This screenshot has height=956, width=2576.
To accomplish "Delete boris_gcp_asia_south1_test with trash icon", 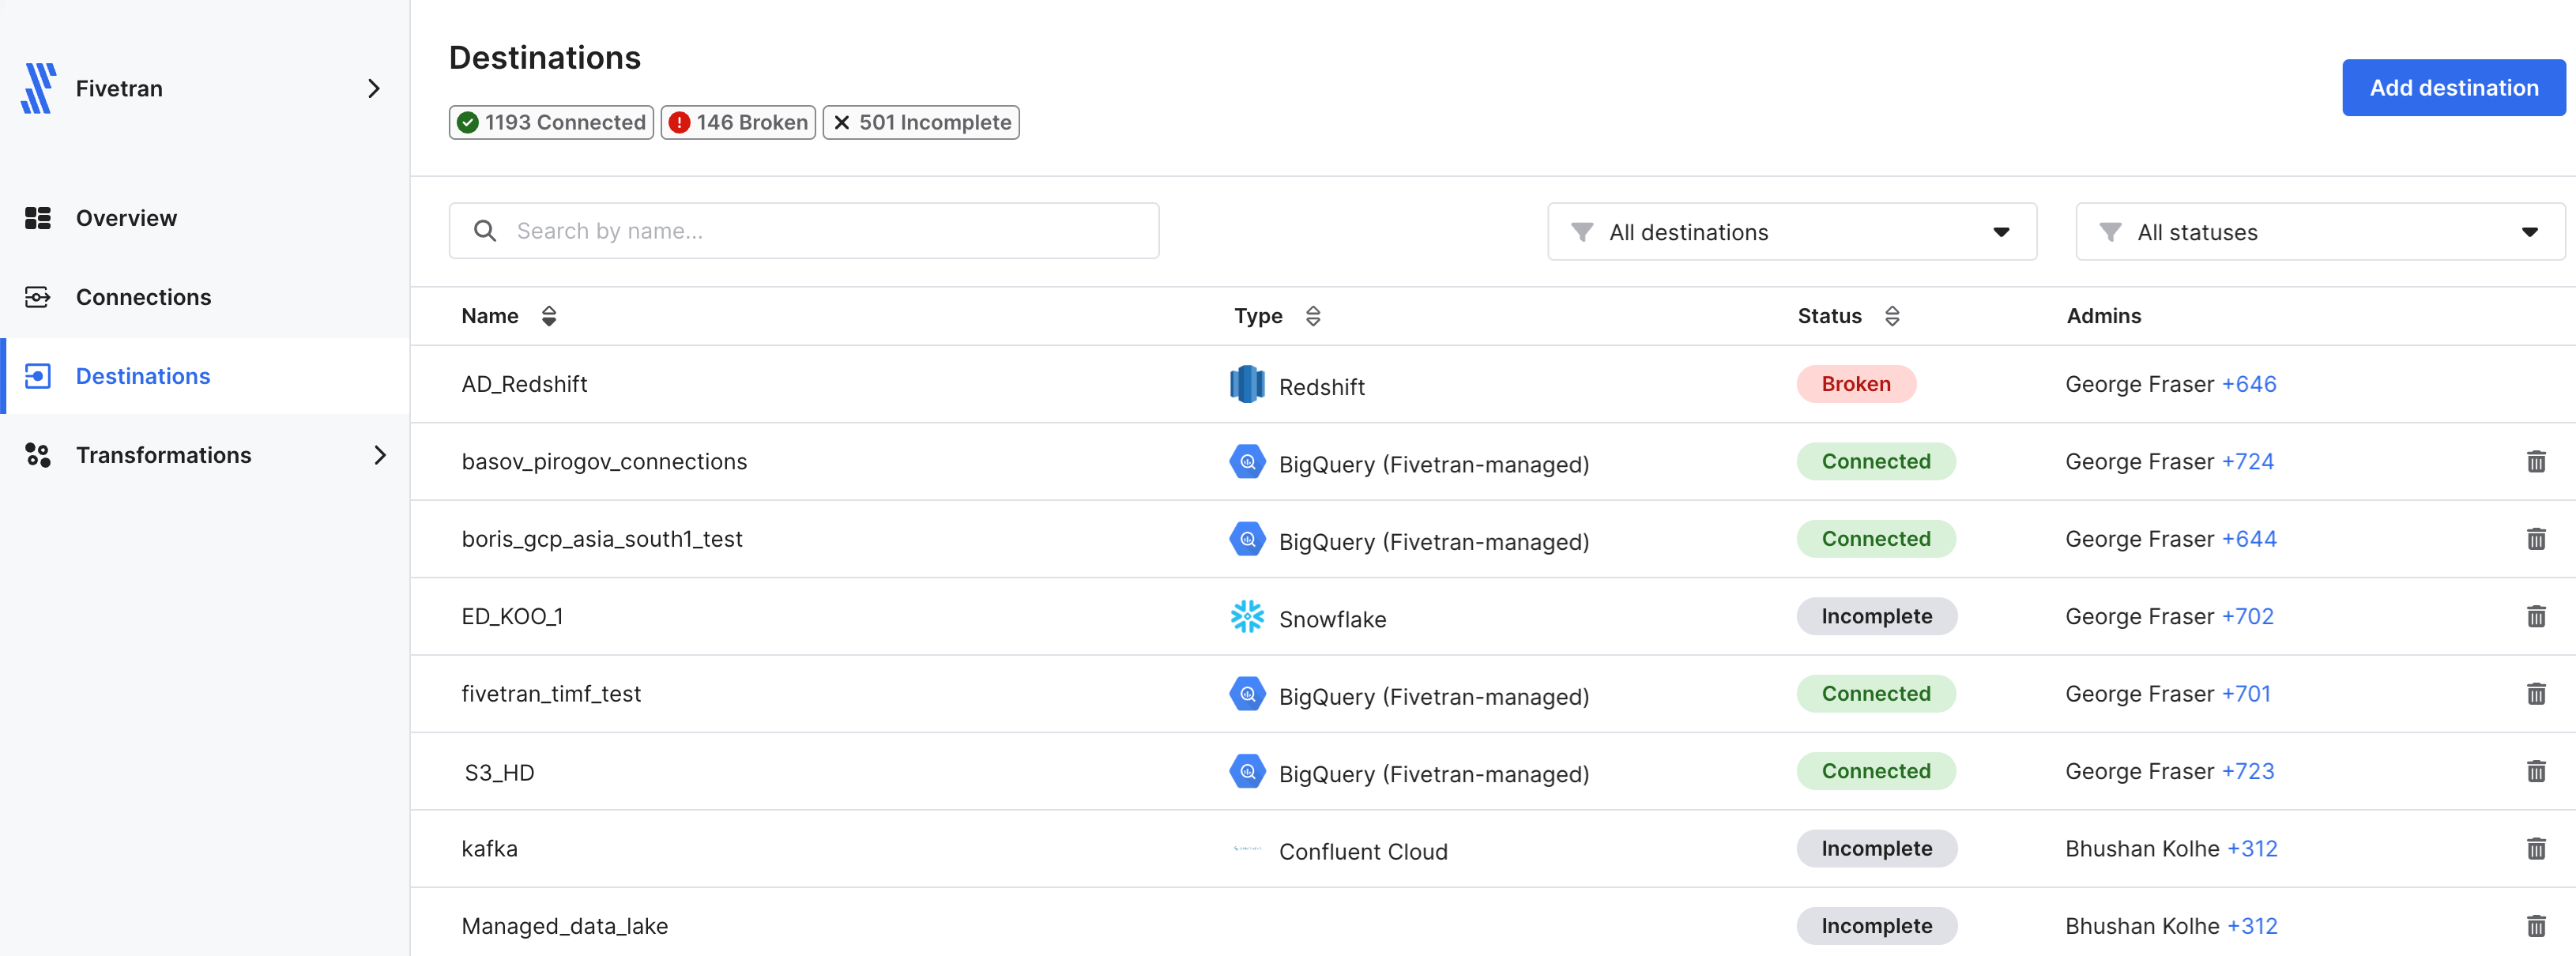I will pyautogui.click(x=2536, y=539).
